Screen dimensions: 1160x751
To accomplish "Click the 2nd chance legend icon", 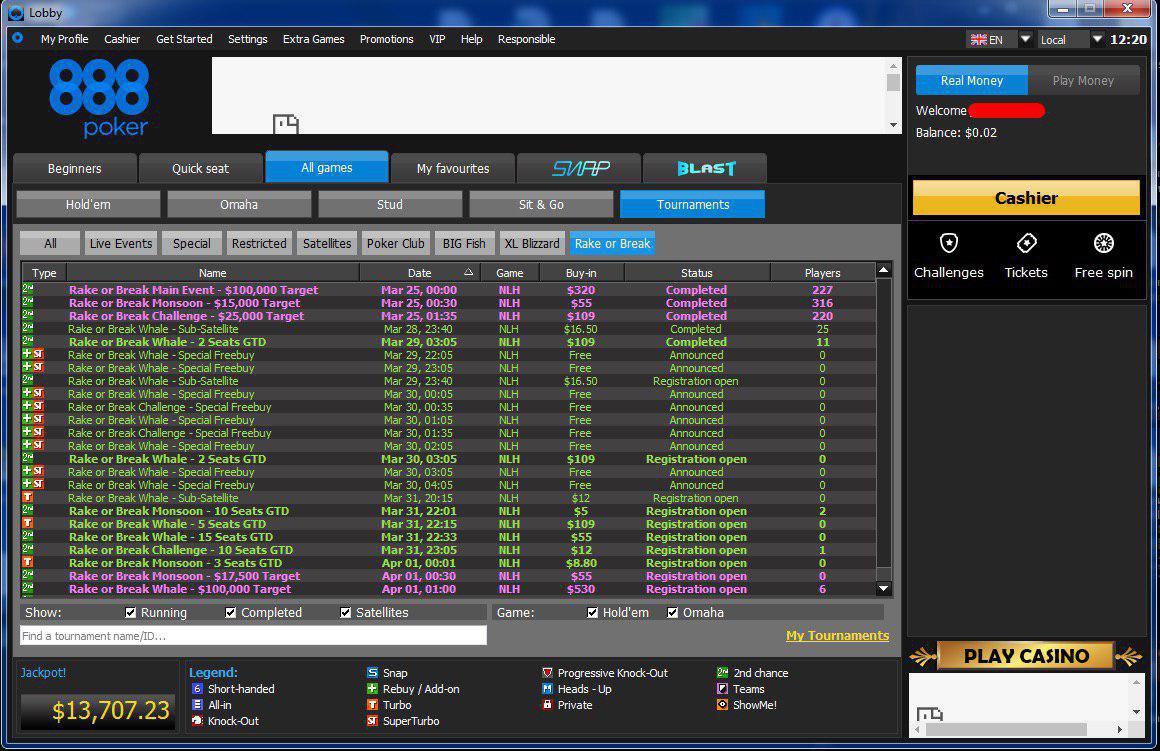I will click(722, 673).
